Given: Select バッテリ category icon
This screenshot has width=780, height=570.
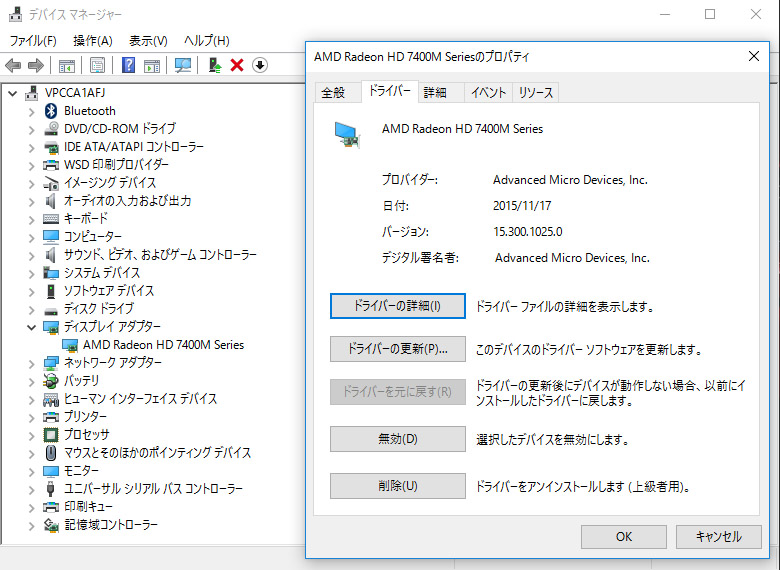Looking at the screenshot, I should [x=51, y=381].
